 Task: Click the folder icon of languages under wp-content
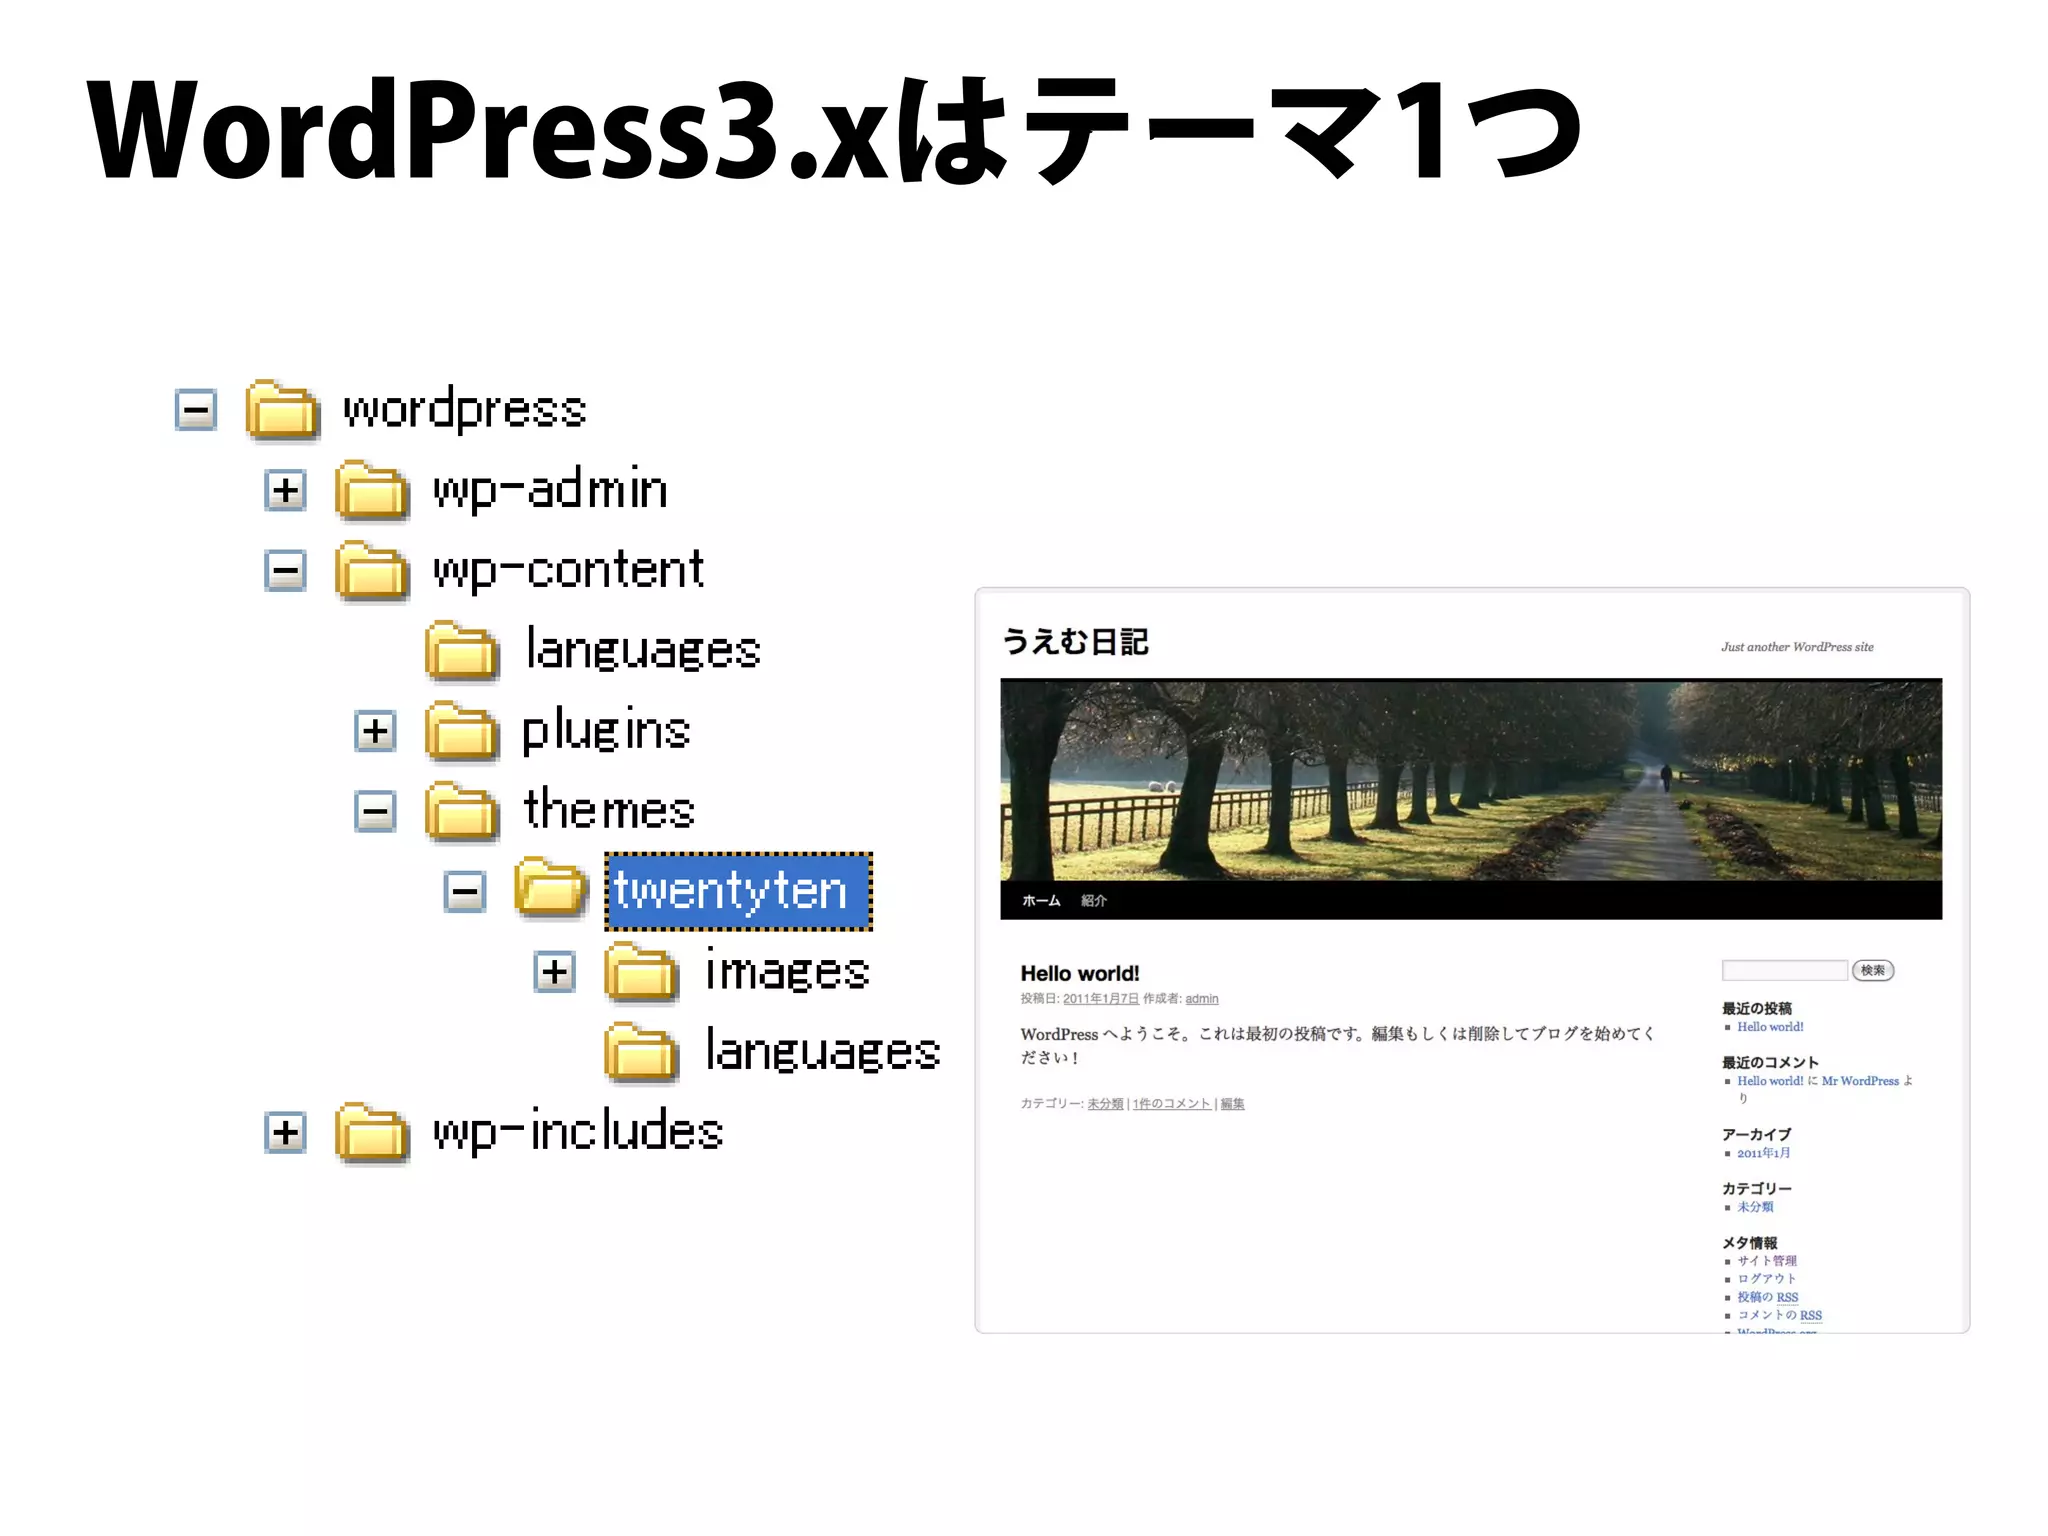462,651
